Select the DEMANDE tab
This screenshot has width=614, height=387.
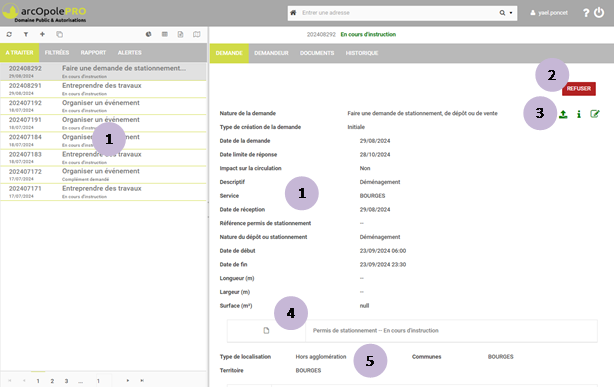coord(229,53)
